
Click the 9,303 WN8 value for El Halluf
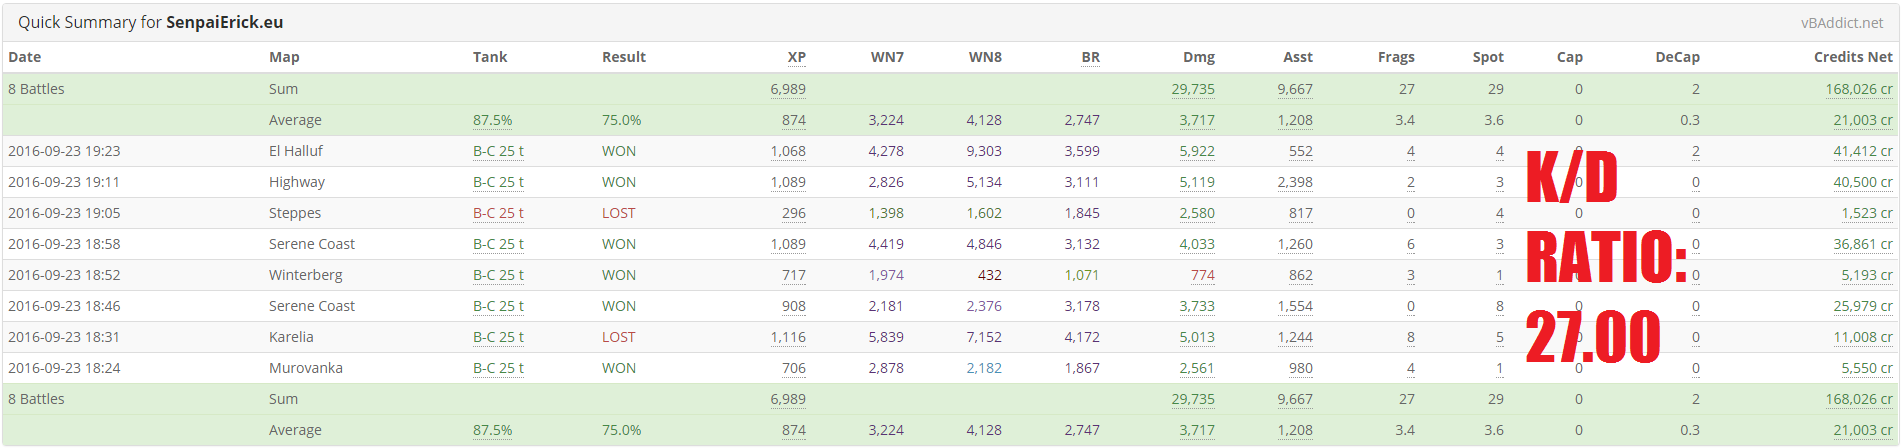[x=984, y=151]
